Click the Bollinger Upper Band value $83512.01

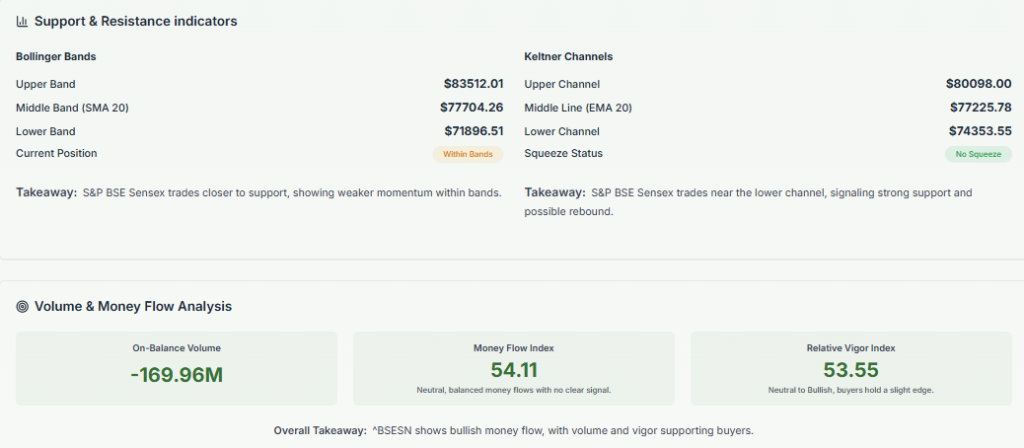[473, 84]
